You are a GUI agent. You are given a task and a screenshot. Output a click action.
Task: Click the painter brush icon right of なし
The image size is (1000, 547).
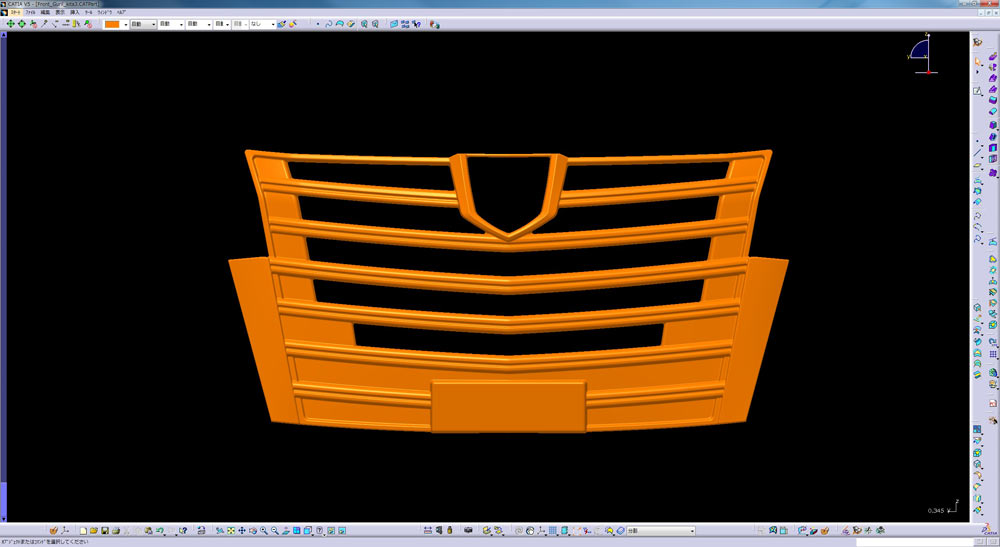(x=282, y=24)
